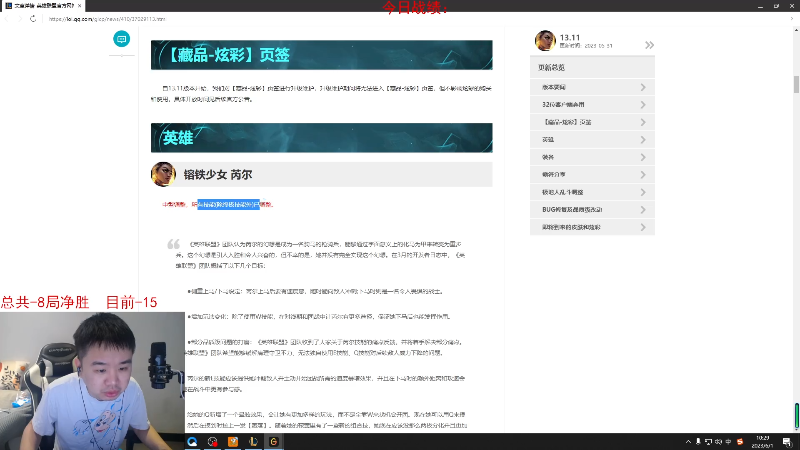
Task: Click the browser forward arrow
Action: (20, 19)
